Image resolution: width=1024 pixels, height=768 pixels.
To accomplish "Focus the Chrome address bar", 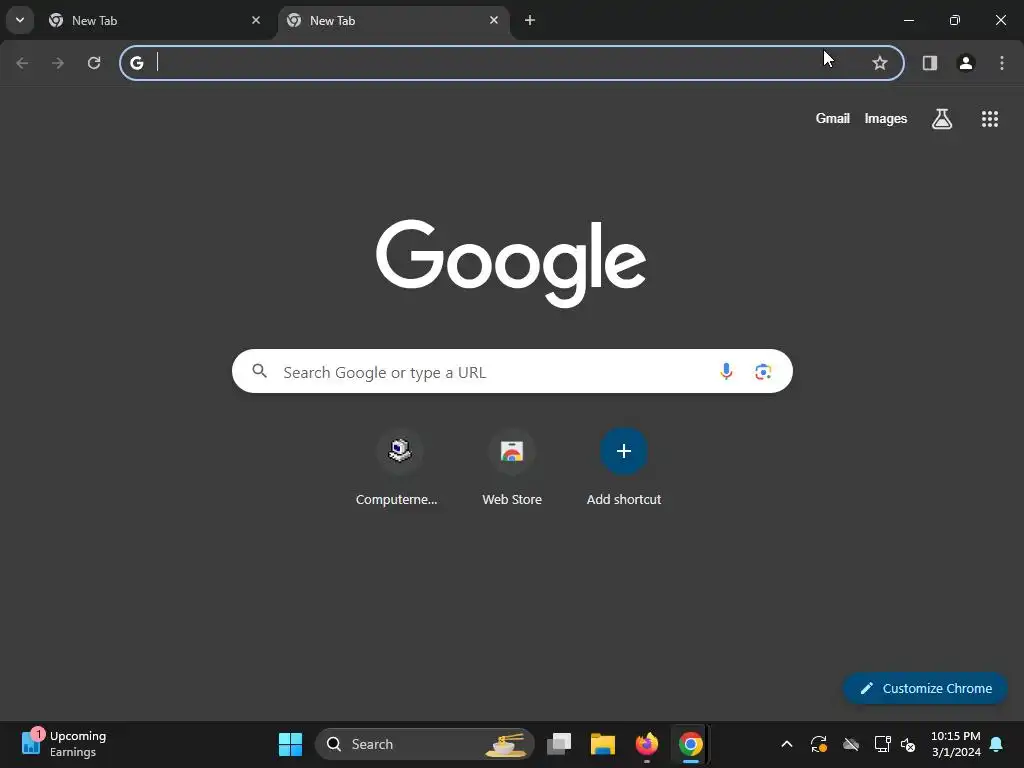I will [x=511, y=63].
